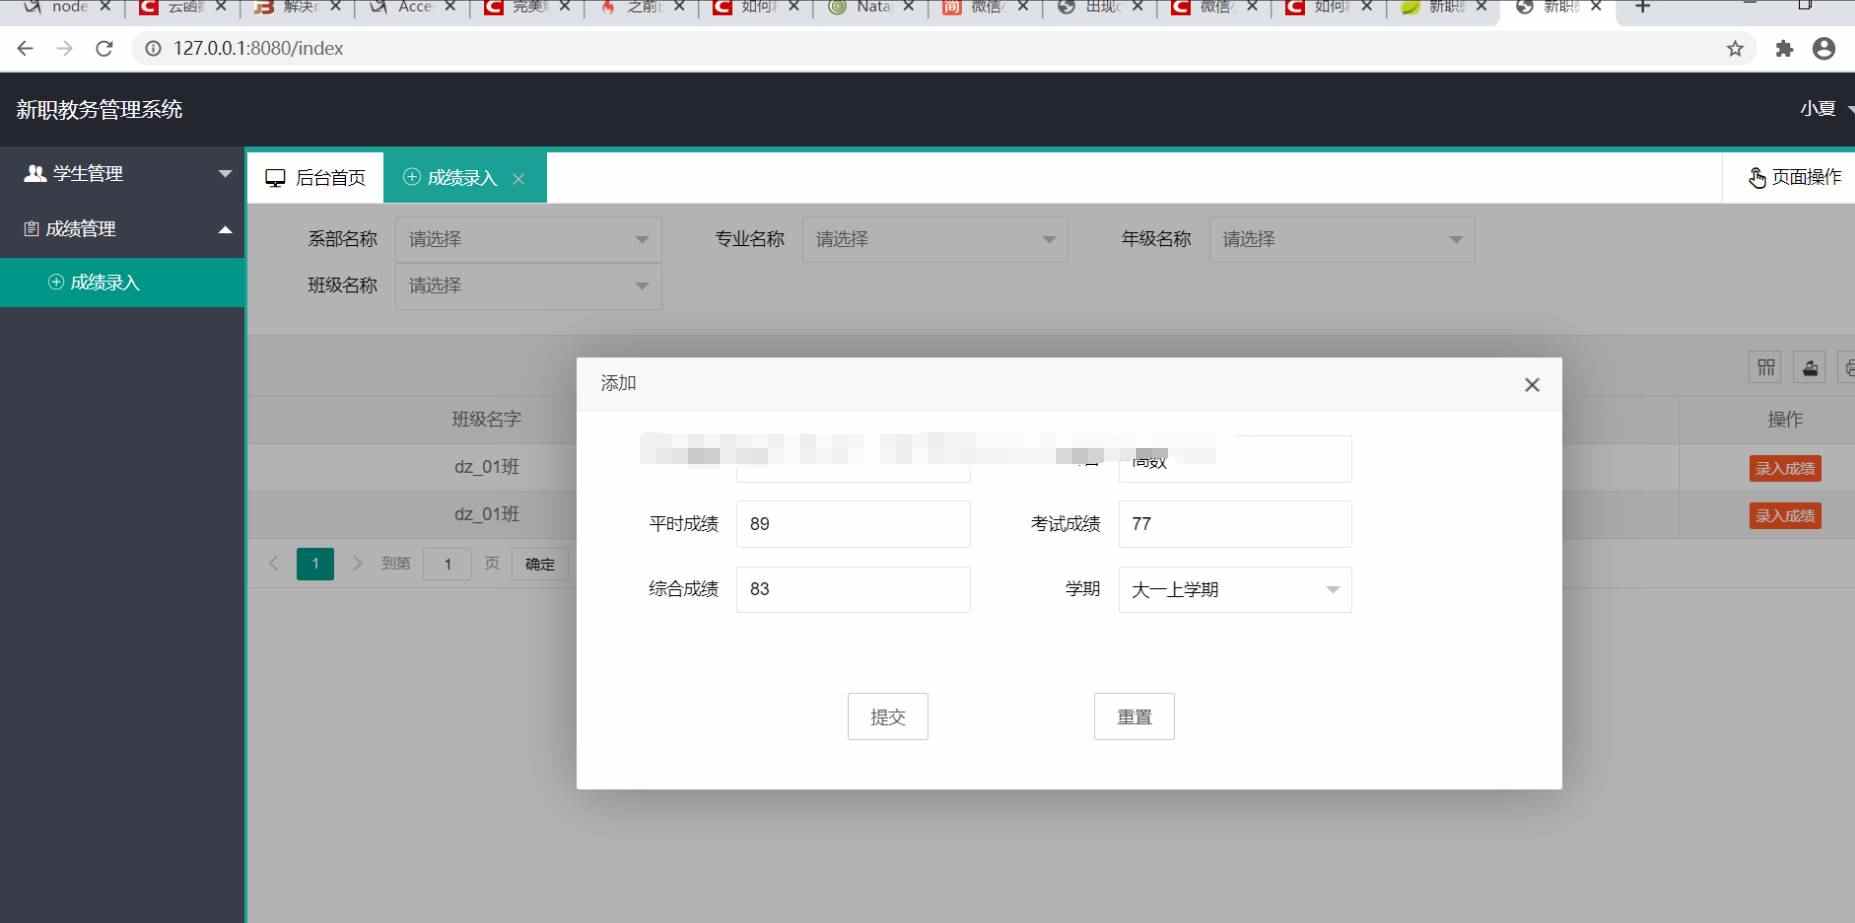Go back in browser history
The image size is (1855, 923).
pyautogui.click(x=26, y=48)
